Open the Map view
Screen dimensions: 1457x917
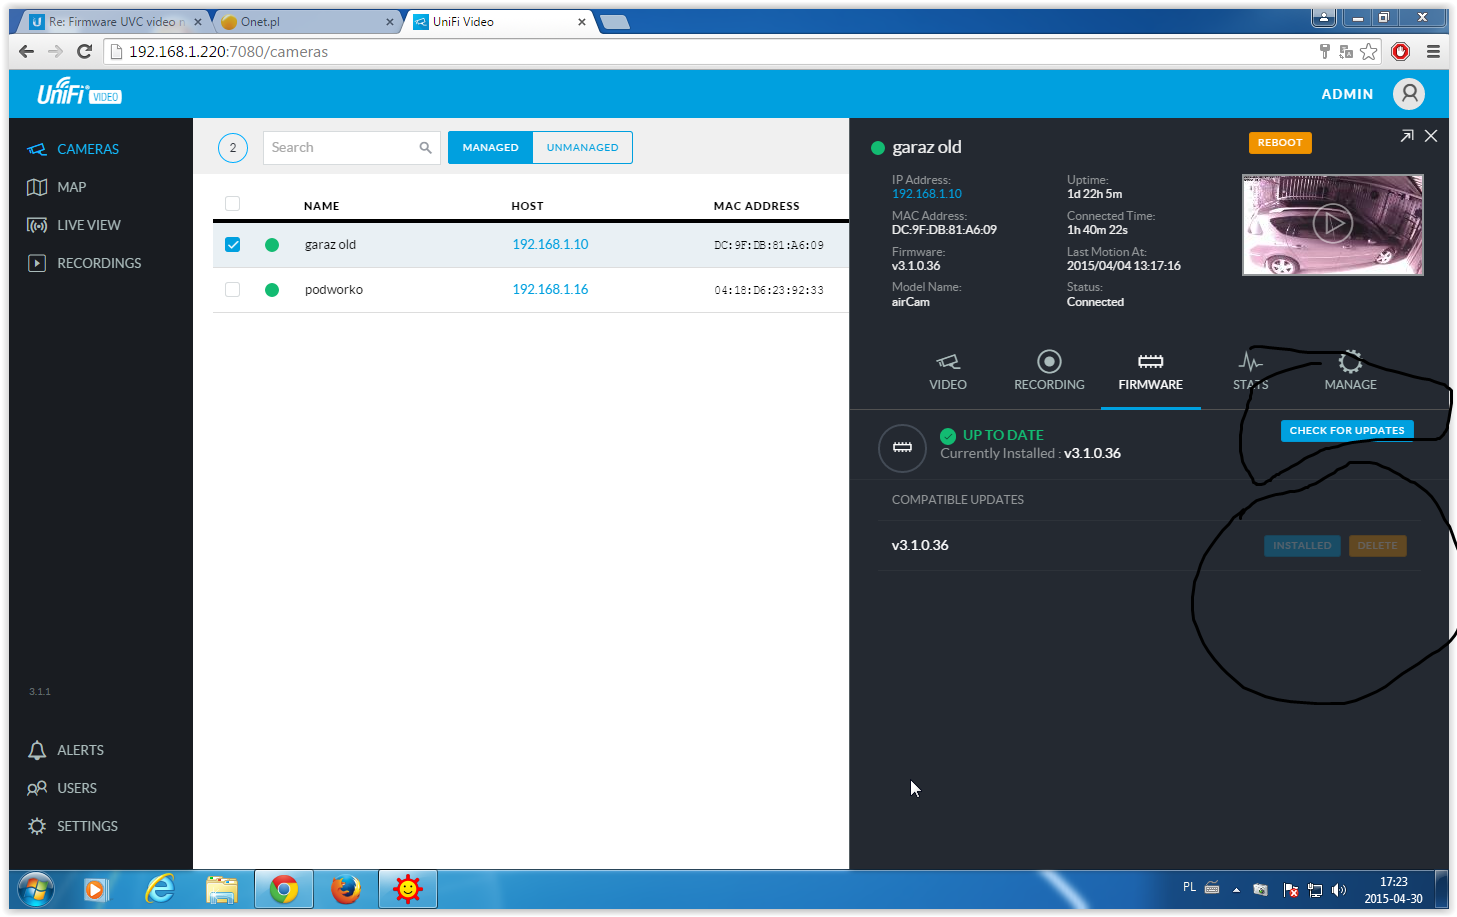[56, 187]
